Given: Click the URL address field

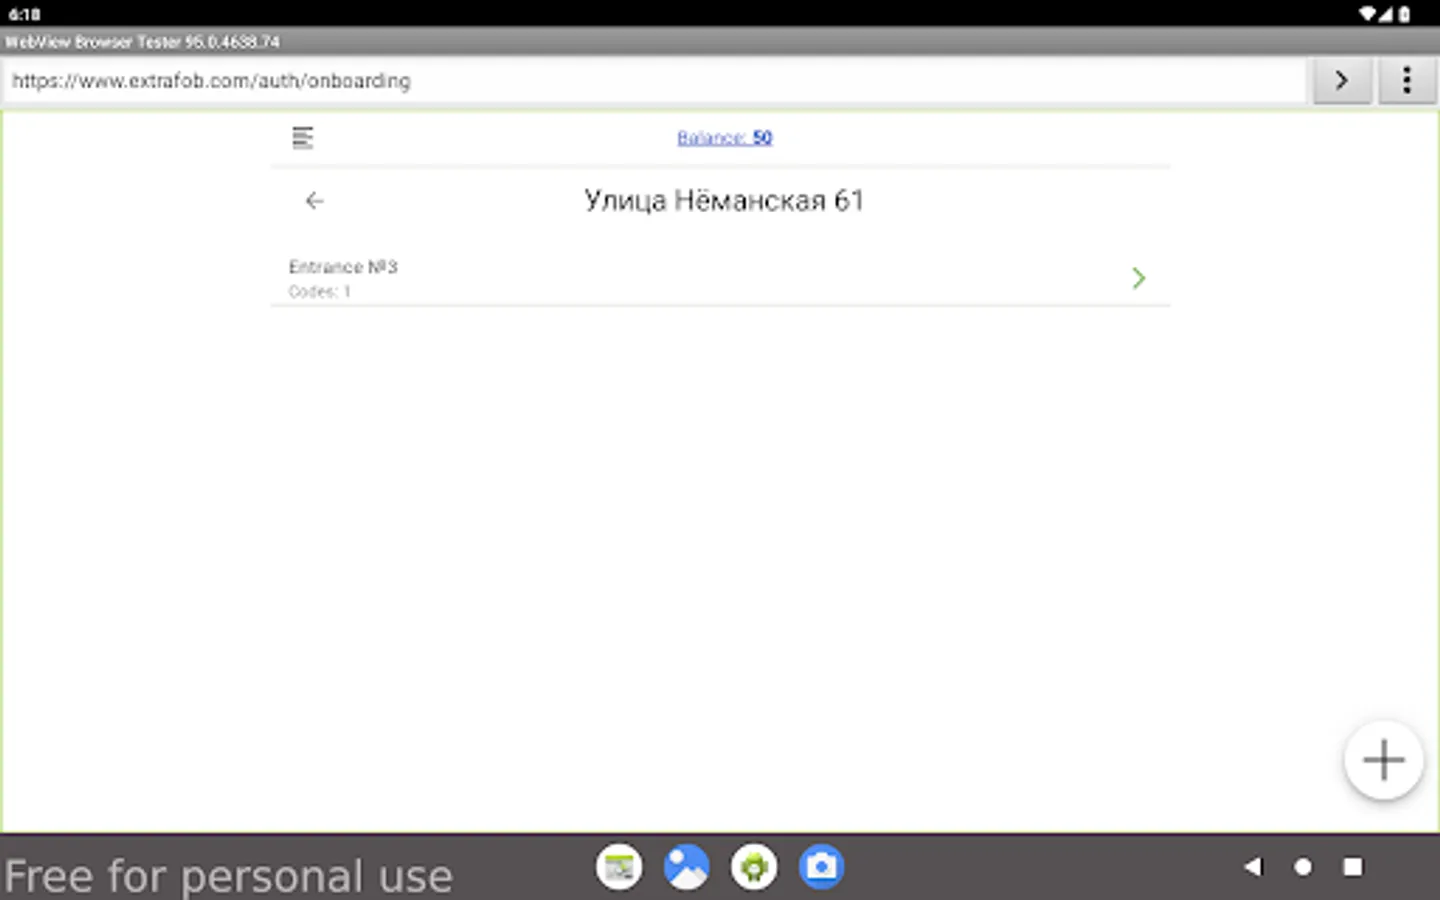Looking at the screenshot, I should pos(654,81).
